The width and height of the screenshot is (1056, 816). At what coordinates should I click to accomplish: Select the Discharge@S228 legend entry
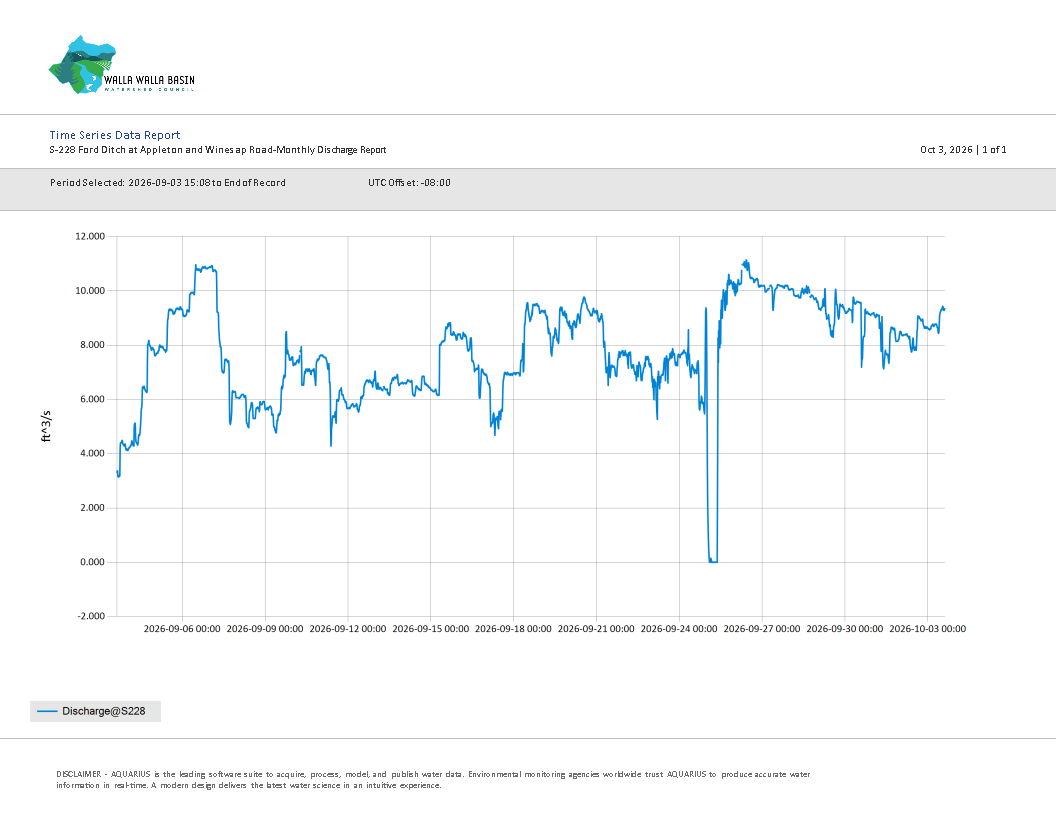[95, 711]
